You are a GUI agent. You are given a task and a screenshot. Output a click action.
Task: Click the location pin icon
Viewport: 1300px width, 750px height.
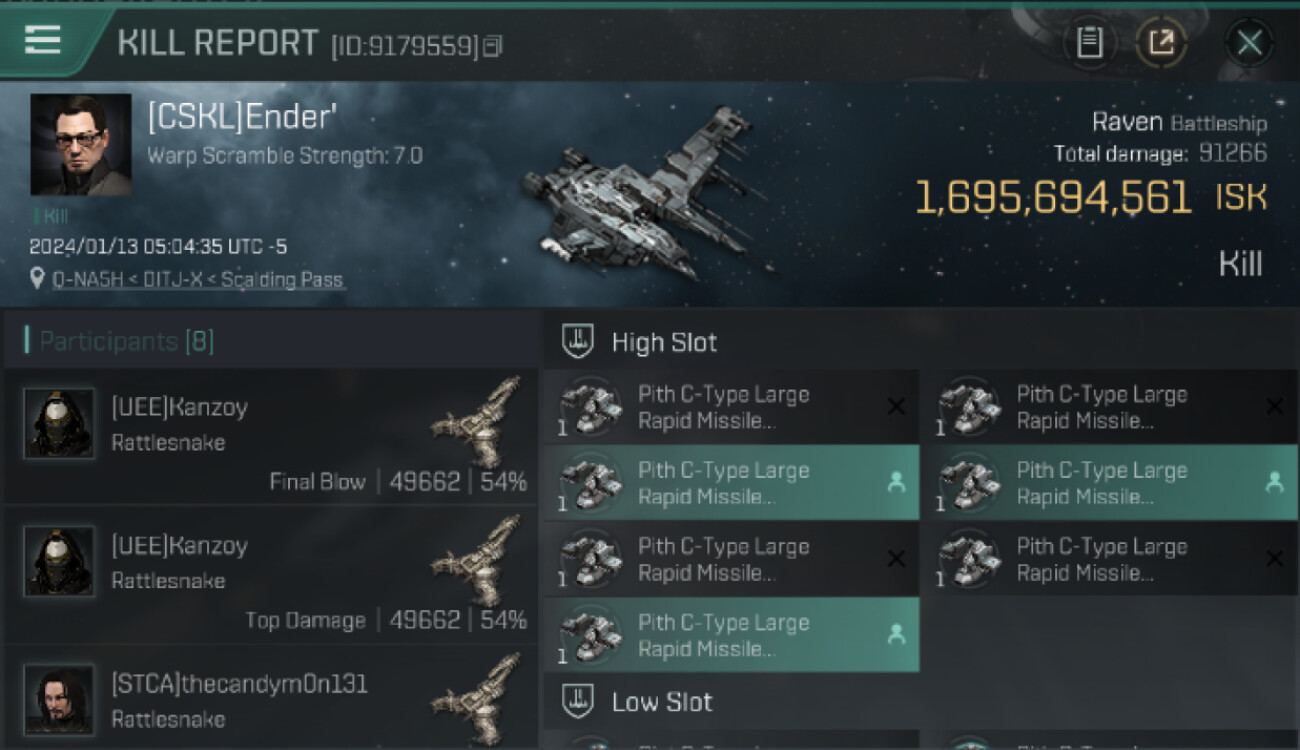click(38, 279)
